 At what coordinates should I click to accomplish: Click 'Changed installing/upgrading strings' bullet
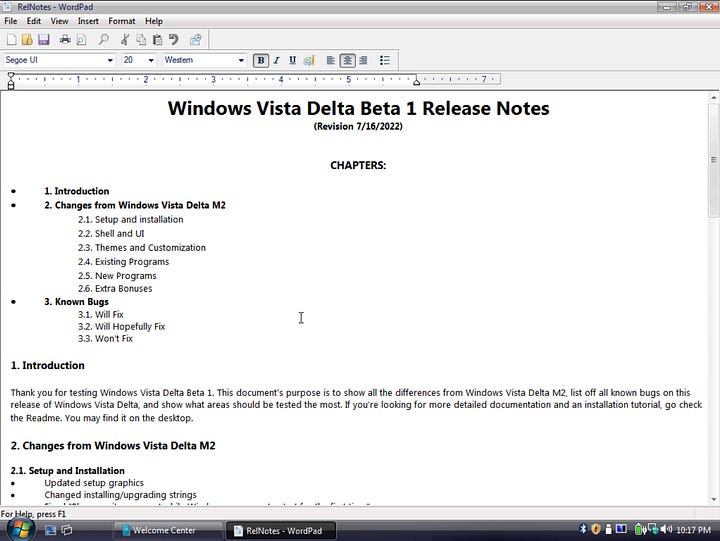[x=120, y=495]
